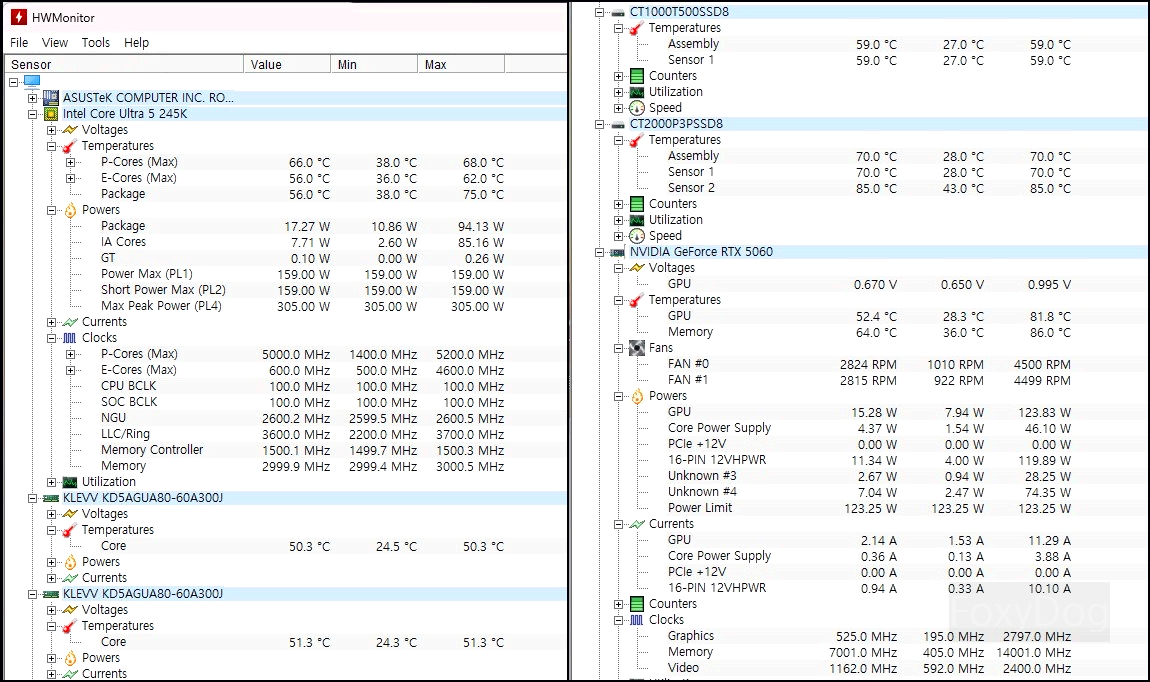Click the CT2000P3PSSD8 Temperatures thermometer icon
The height and width of the screenshot is (682, 1150).
click(637, 140)
